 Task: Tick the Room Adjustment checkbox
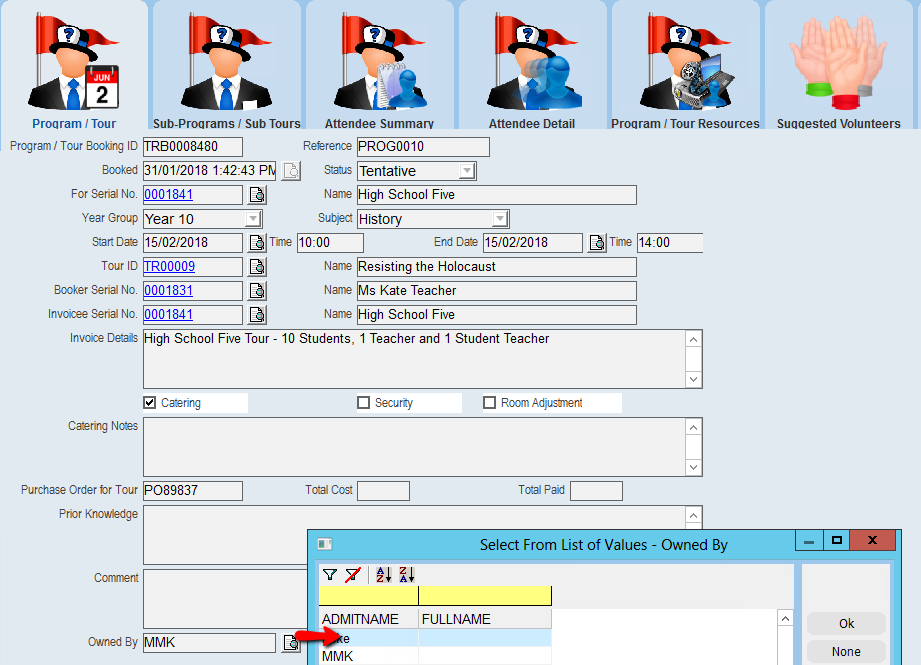pos(490,403)
